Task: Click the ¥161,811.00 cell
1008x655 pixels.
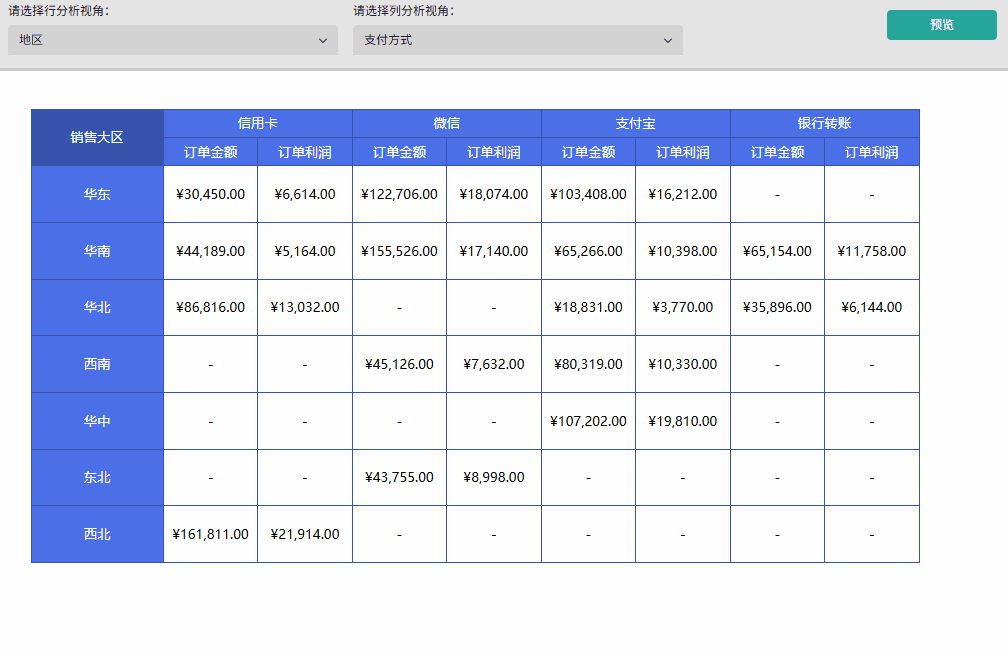Action: click(210, 534)
